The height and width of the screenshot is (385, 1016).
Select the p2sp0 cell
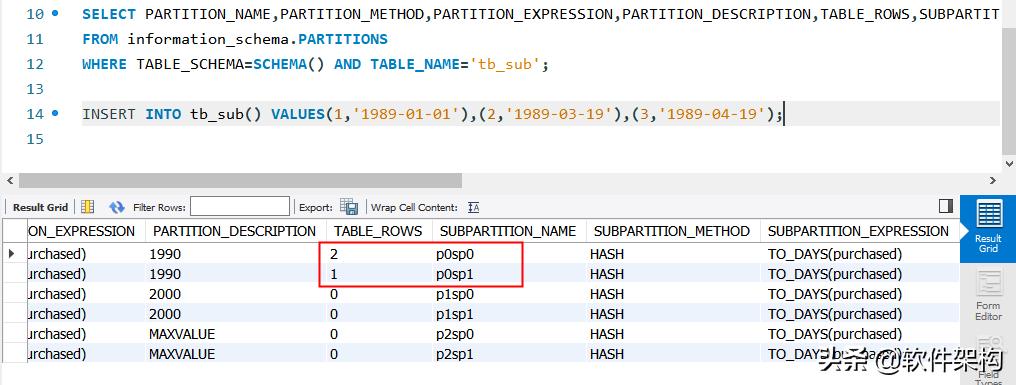tap(456, 334)
